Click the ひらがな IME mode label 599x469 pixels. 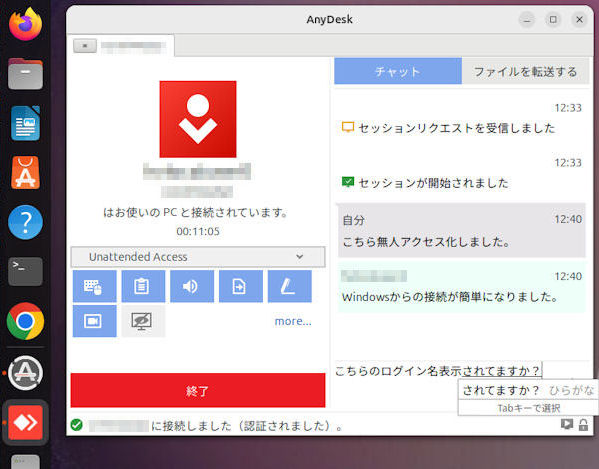coord(571,390)
